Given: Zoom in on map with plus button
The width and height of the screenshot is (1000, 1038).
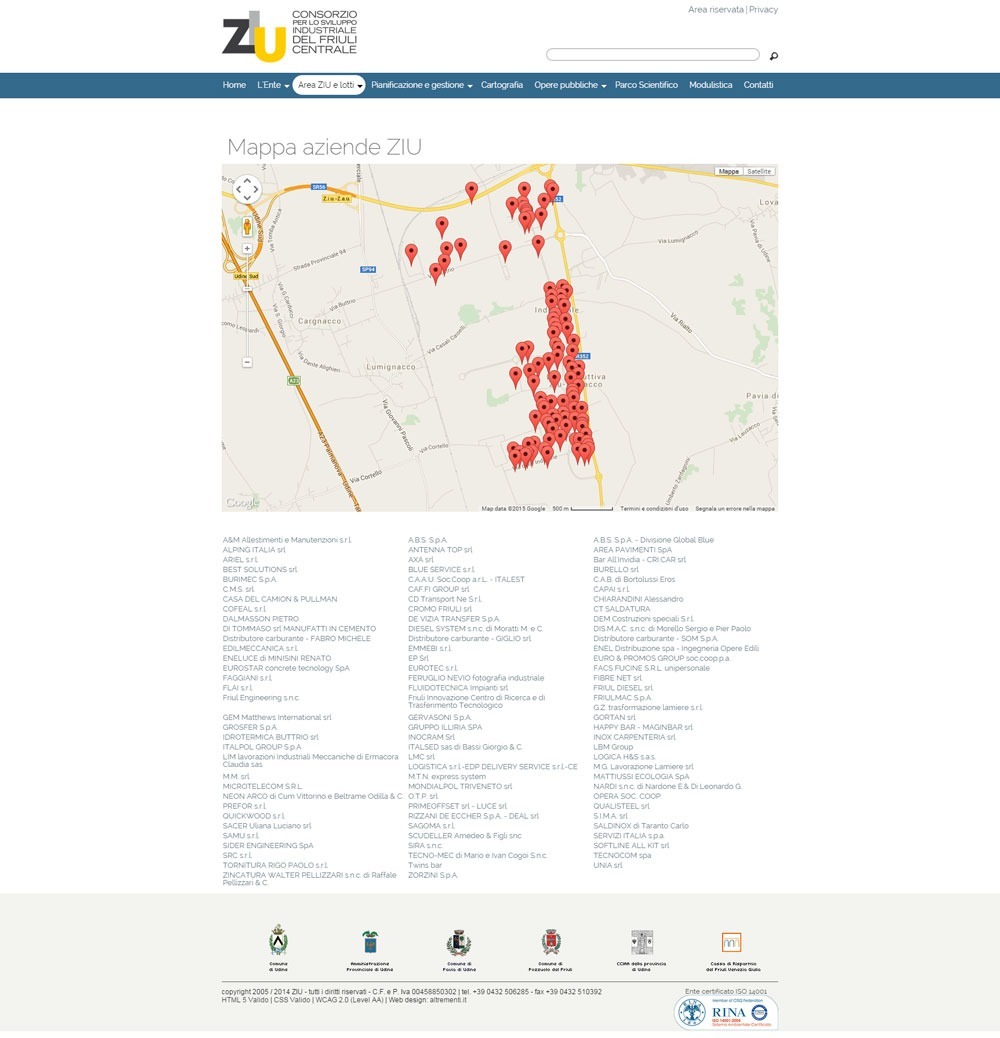Looking at the screenshot, I should (x=247, y=249).
